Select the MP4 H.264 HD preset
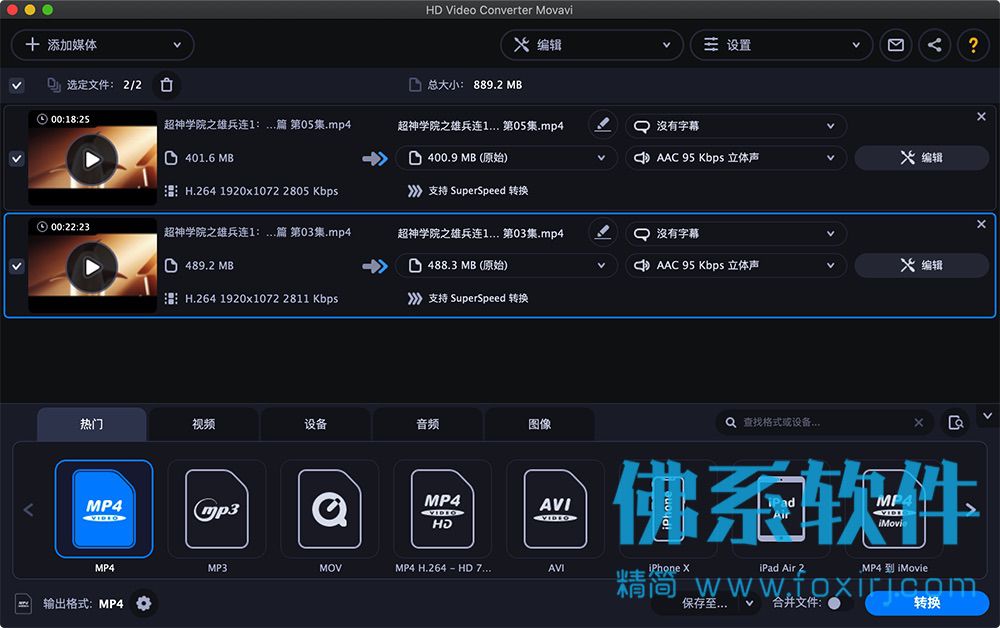Screen dimensions: 1000x628 coord(443,509)
